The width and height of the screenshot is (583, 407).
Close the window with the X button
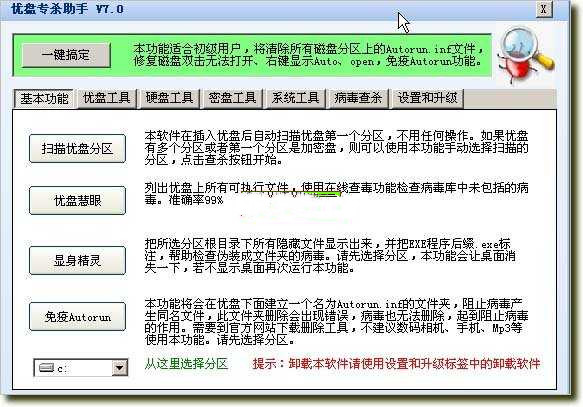pos(544,9)
